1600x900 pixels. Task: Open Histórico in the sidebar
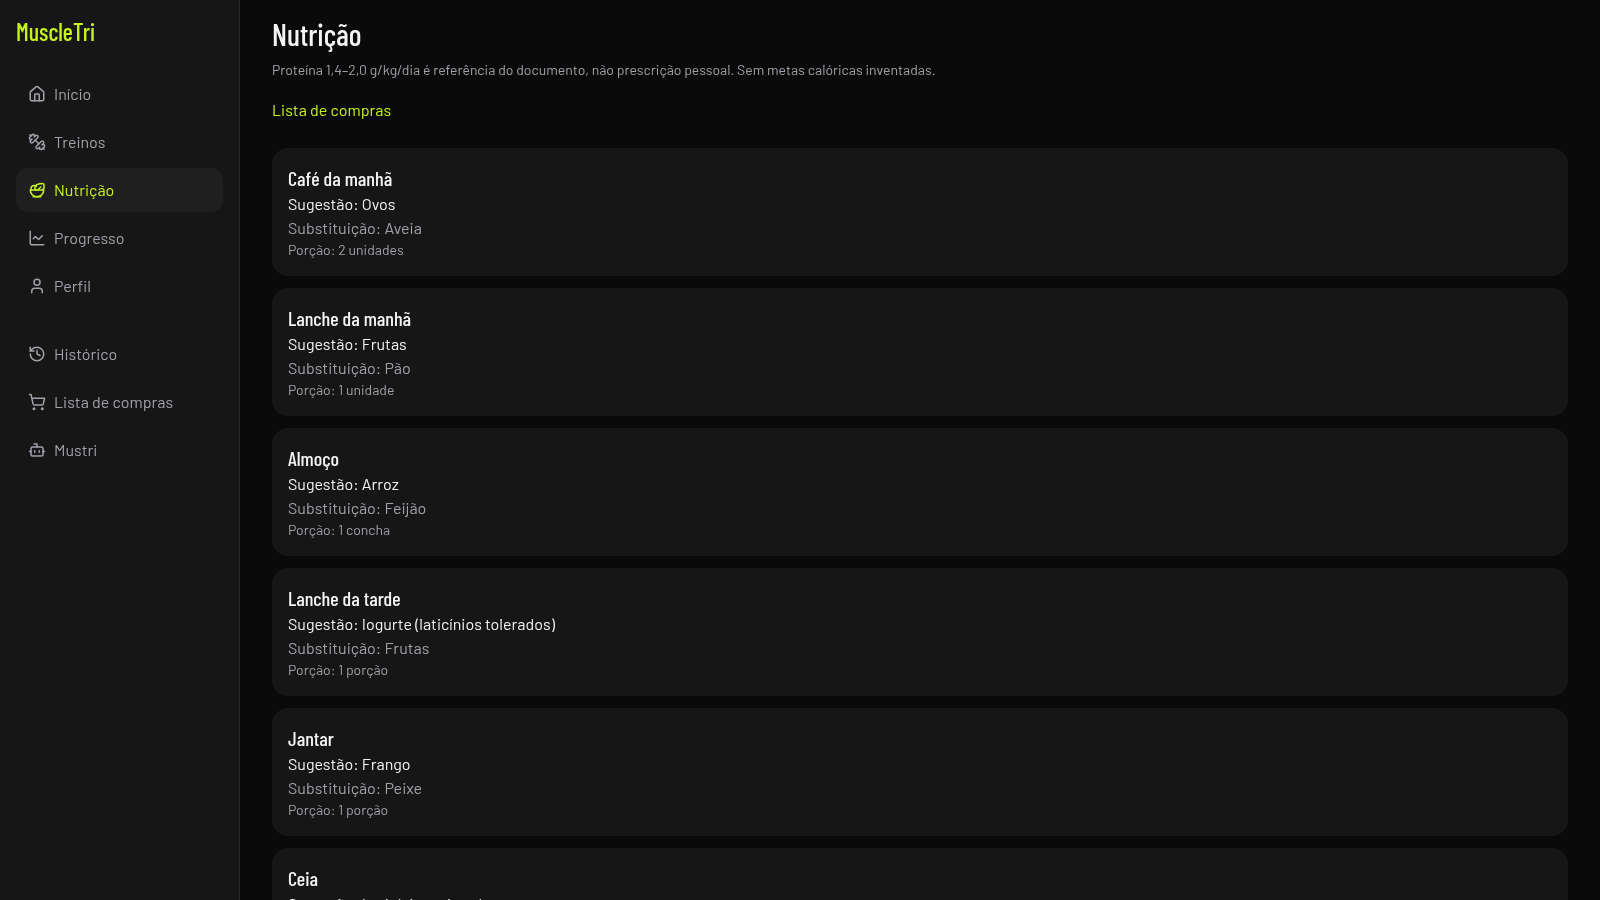click(119, 354)
